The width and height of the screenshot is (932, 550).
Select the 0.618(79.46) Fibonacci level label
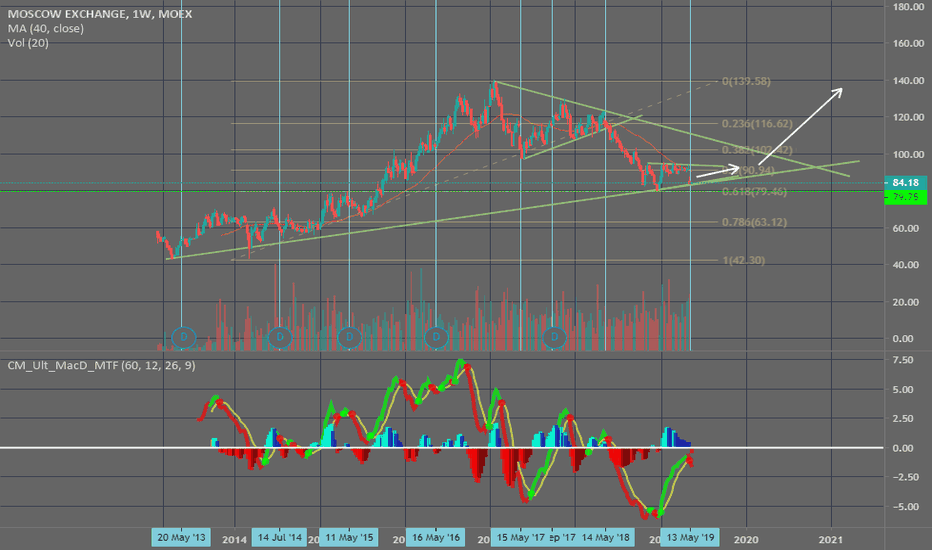pyautogui.click(x=754, y=191)
